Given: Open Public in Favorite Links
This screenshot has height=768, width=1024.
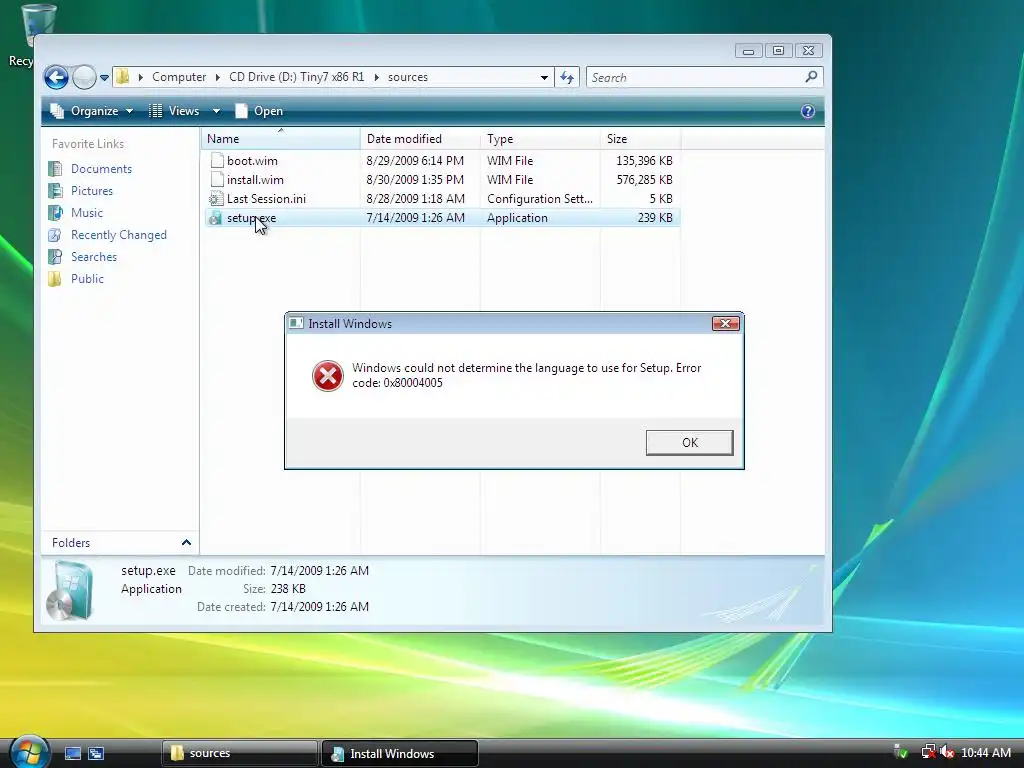Looking at the screenshot, I should tap(88, 279).
